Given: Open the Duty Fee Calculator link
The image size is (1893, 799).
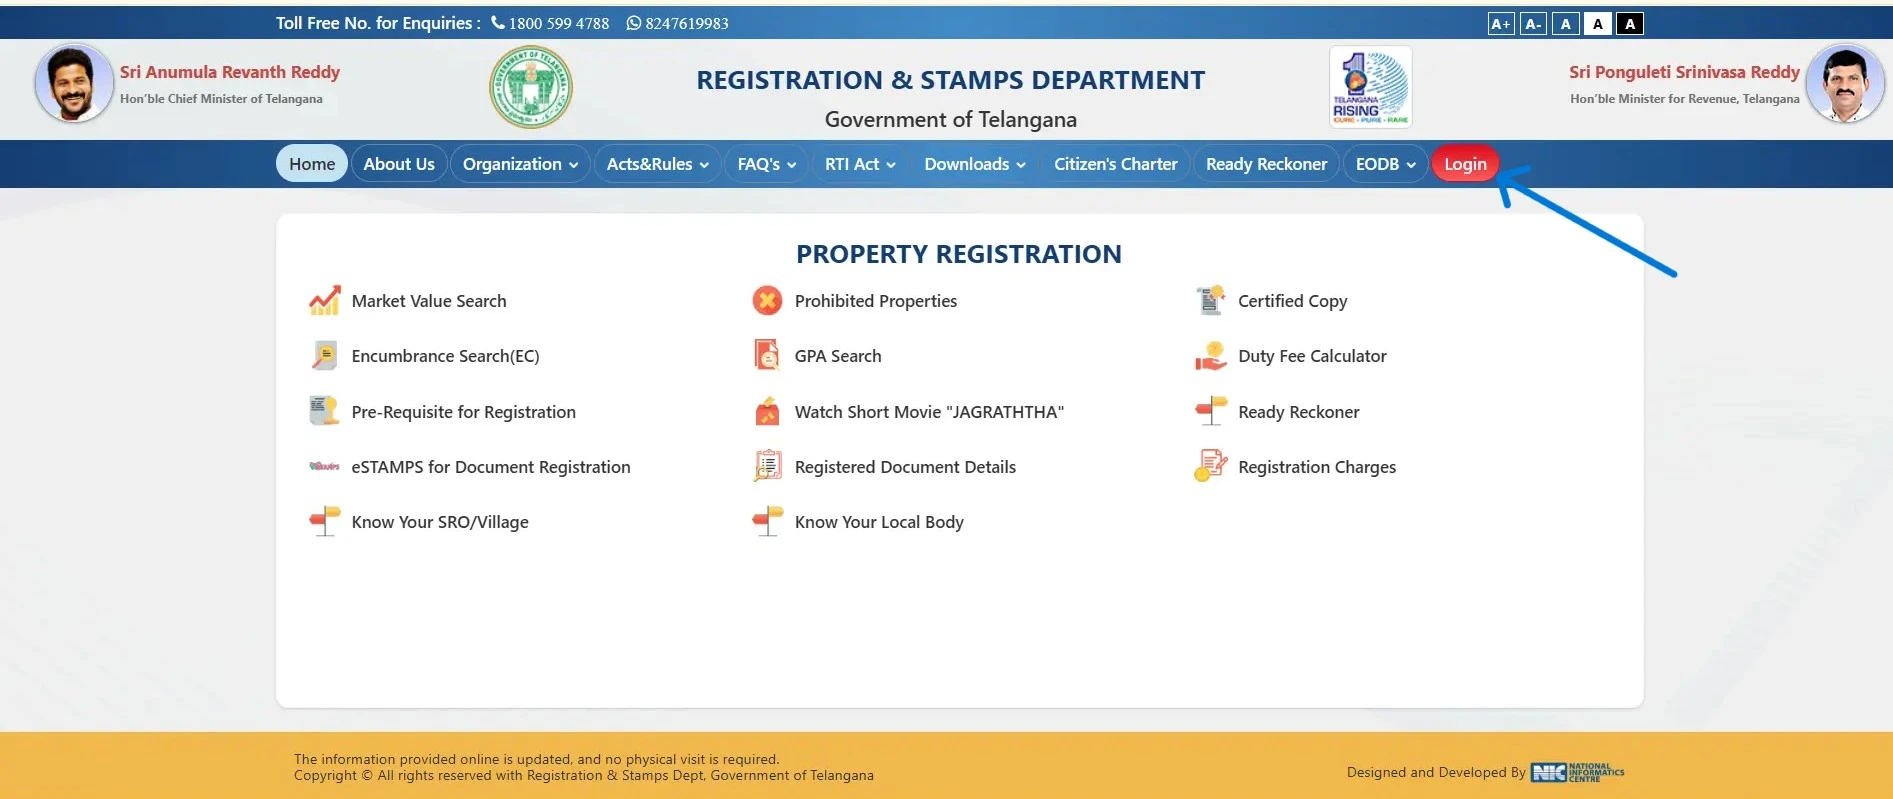Looking at the screenshot, I should (x=1312, y=356).
